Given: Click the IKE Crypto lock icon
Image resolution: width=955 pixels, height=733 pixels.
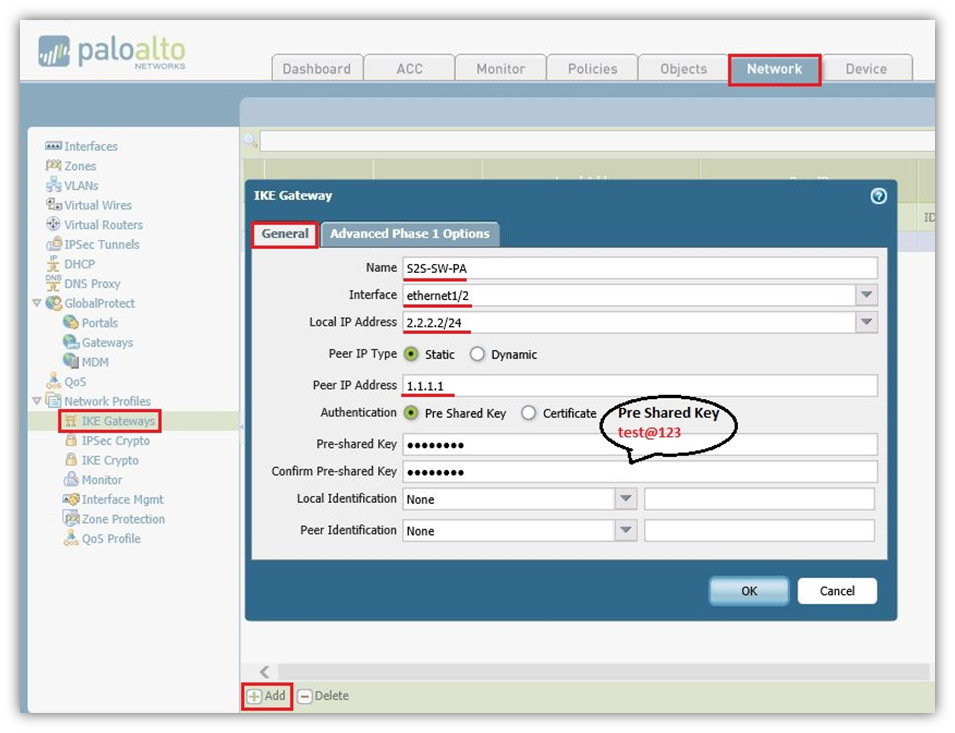Looking at the screenshot, I should click(x=71, y=460).
